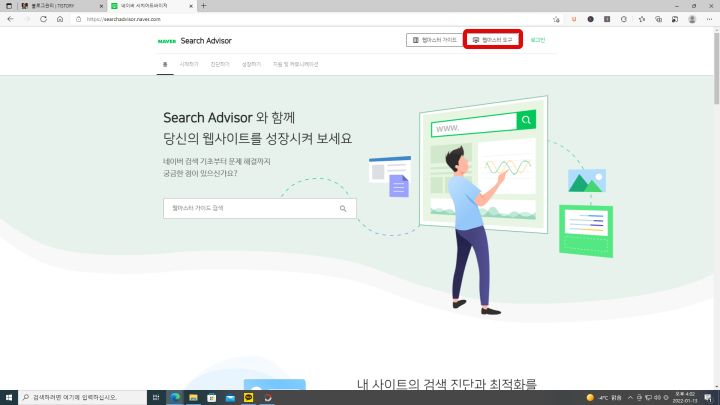The height and width of the screenshot is (405, 720).
Task: Click the magnifier icon in guide search box
Action: [x=343, y=208]
